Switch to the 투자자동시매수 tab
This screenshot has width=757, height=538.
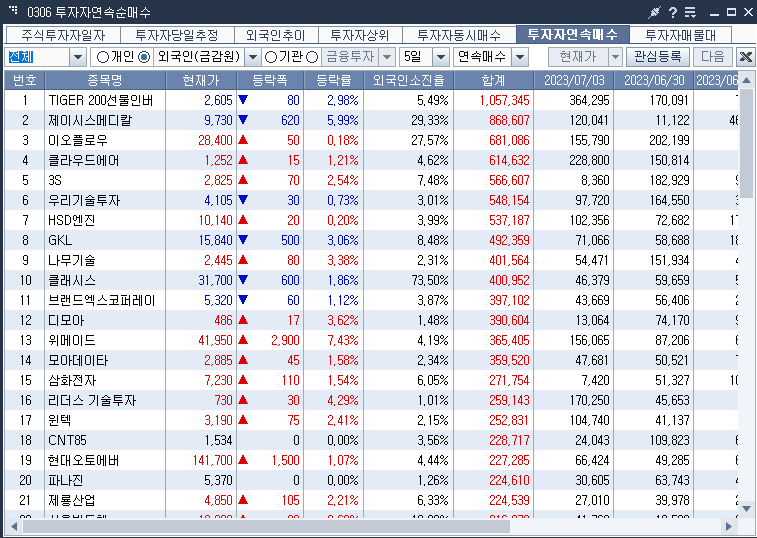(x=459, y=35)
